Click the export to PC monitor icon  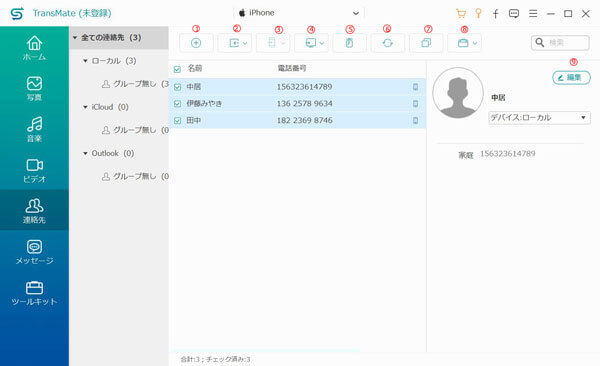(311, 43)
